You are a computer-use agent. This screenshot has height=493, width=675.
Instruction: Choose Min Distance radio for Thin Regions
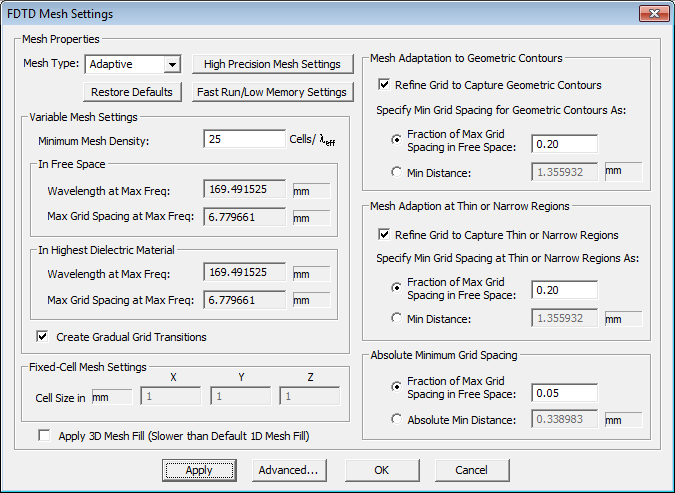coord(398,319)
